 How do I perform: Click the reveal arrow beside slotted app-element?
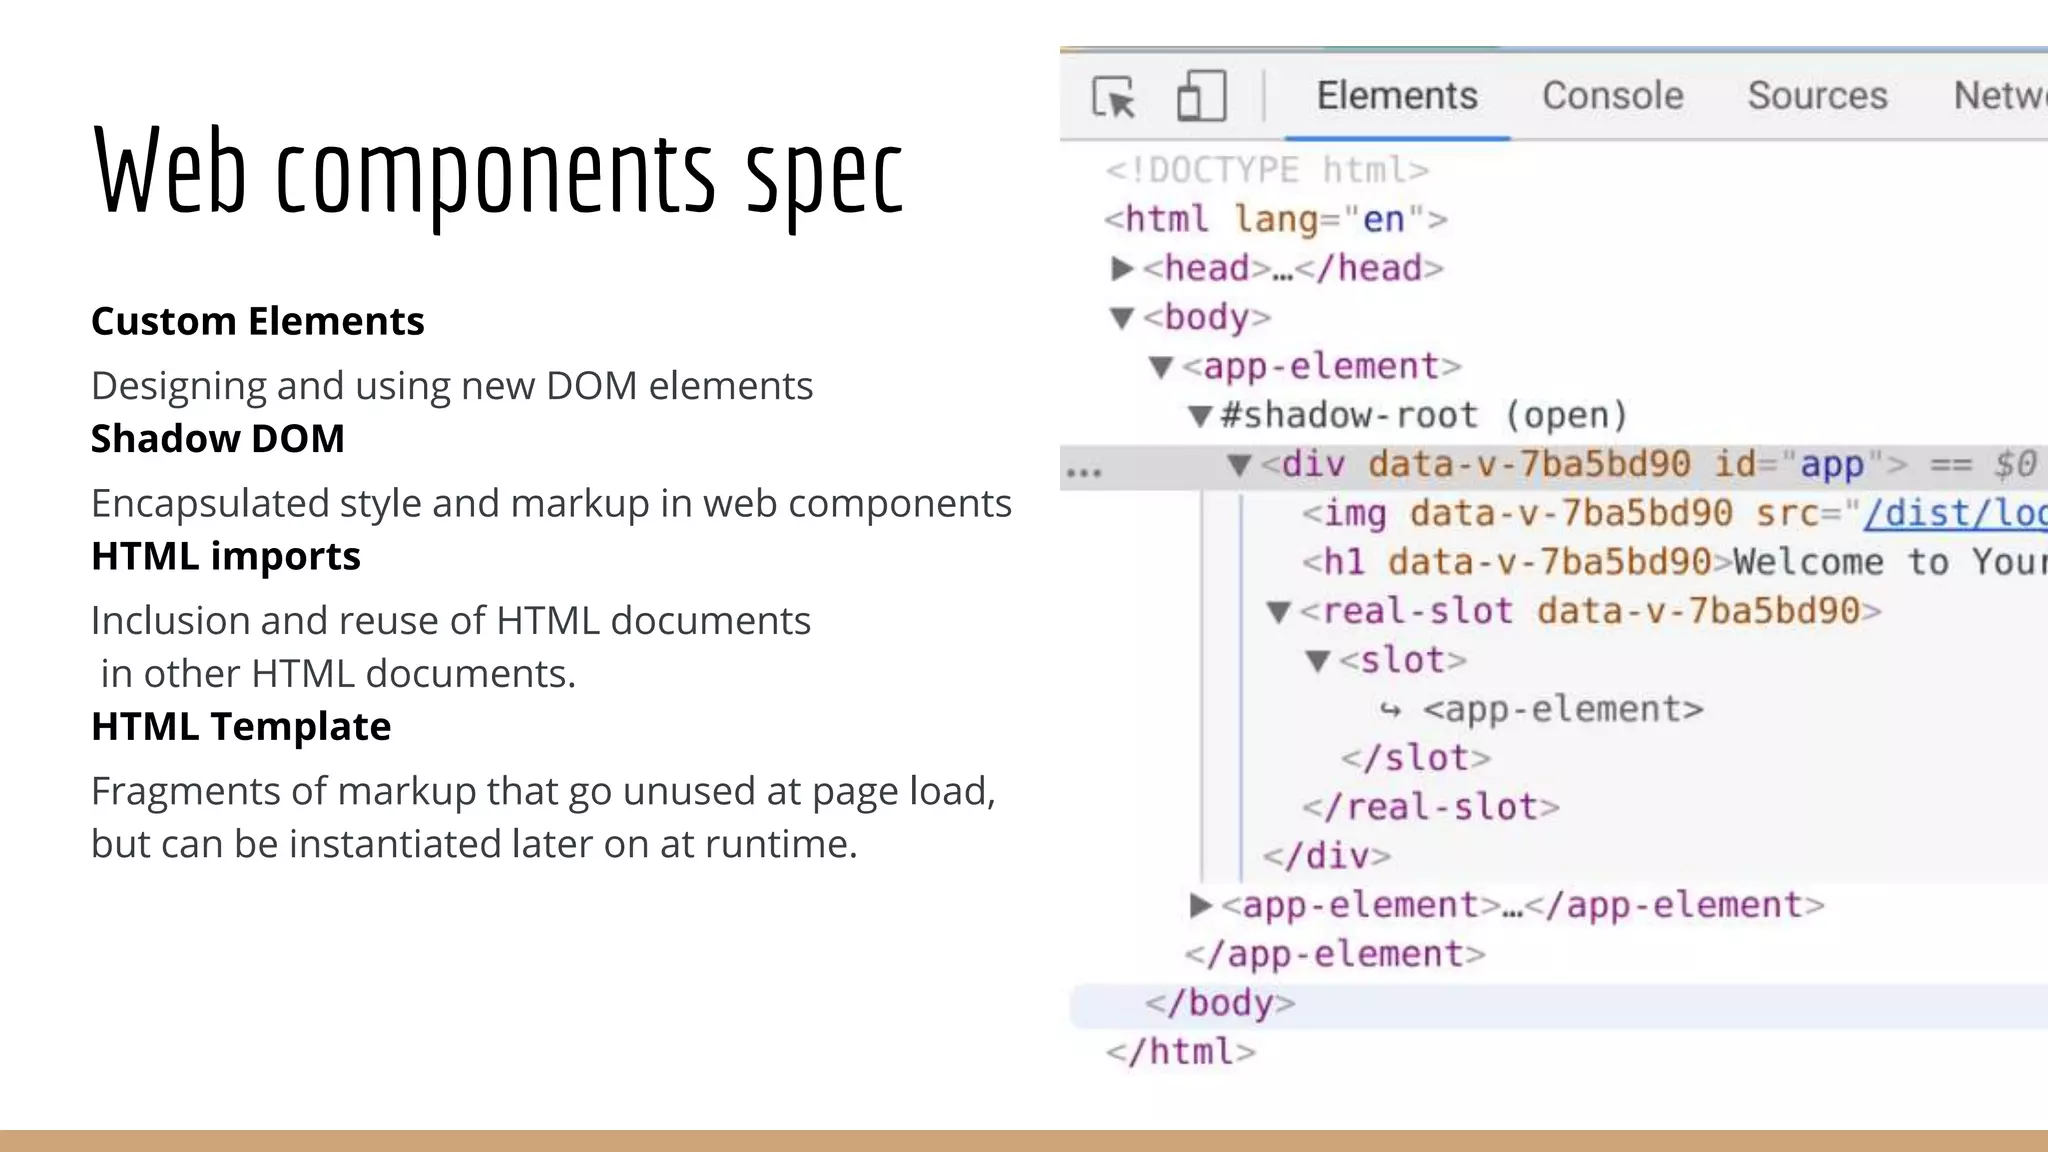[x=1391, y=710]
